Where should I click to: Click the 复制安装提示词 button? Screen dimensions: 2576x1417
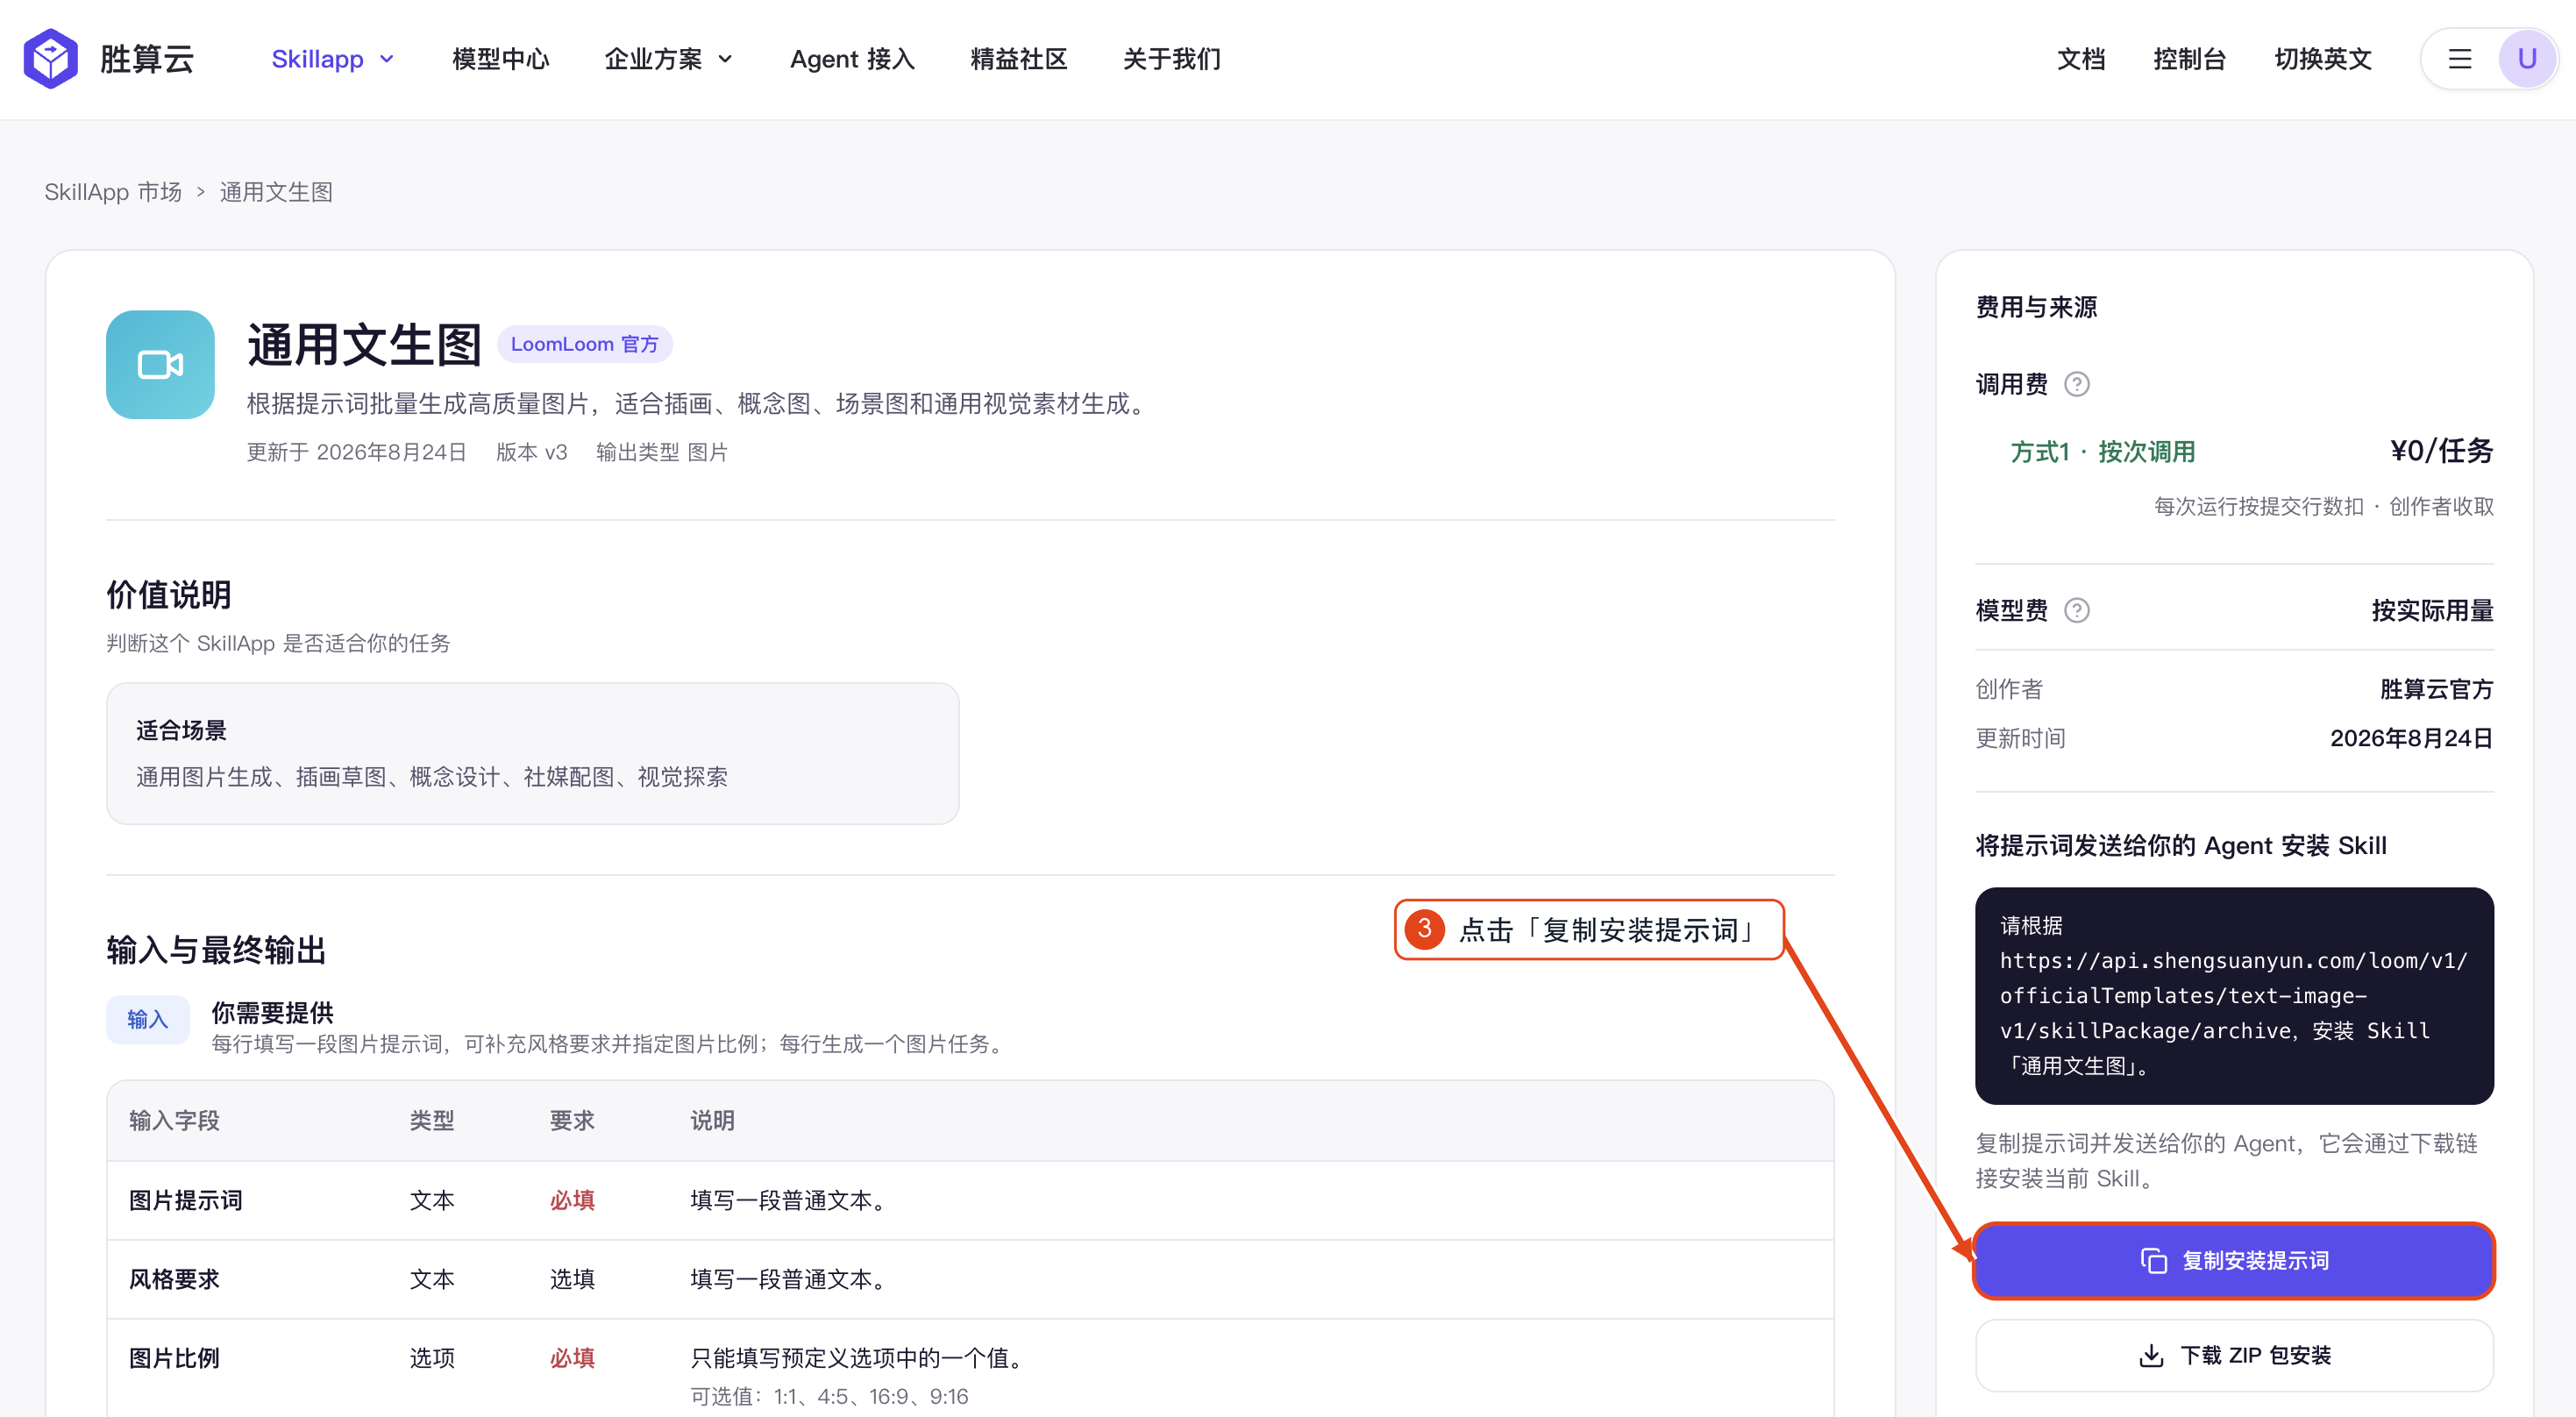pos(2233,1260)
